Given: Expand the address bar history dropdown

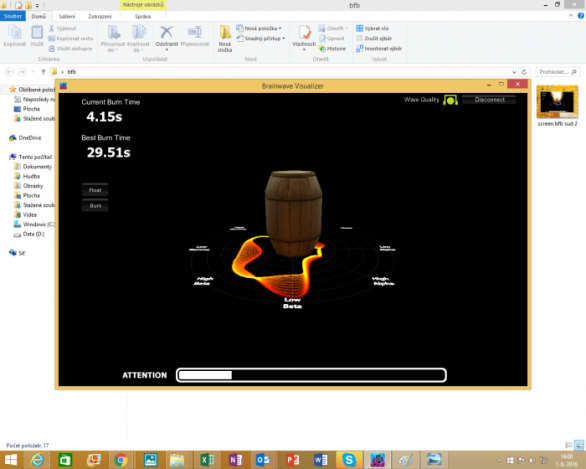Looking at the screenshot, I should (x=514, y=72).
